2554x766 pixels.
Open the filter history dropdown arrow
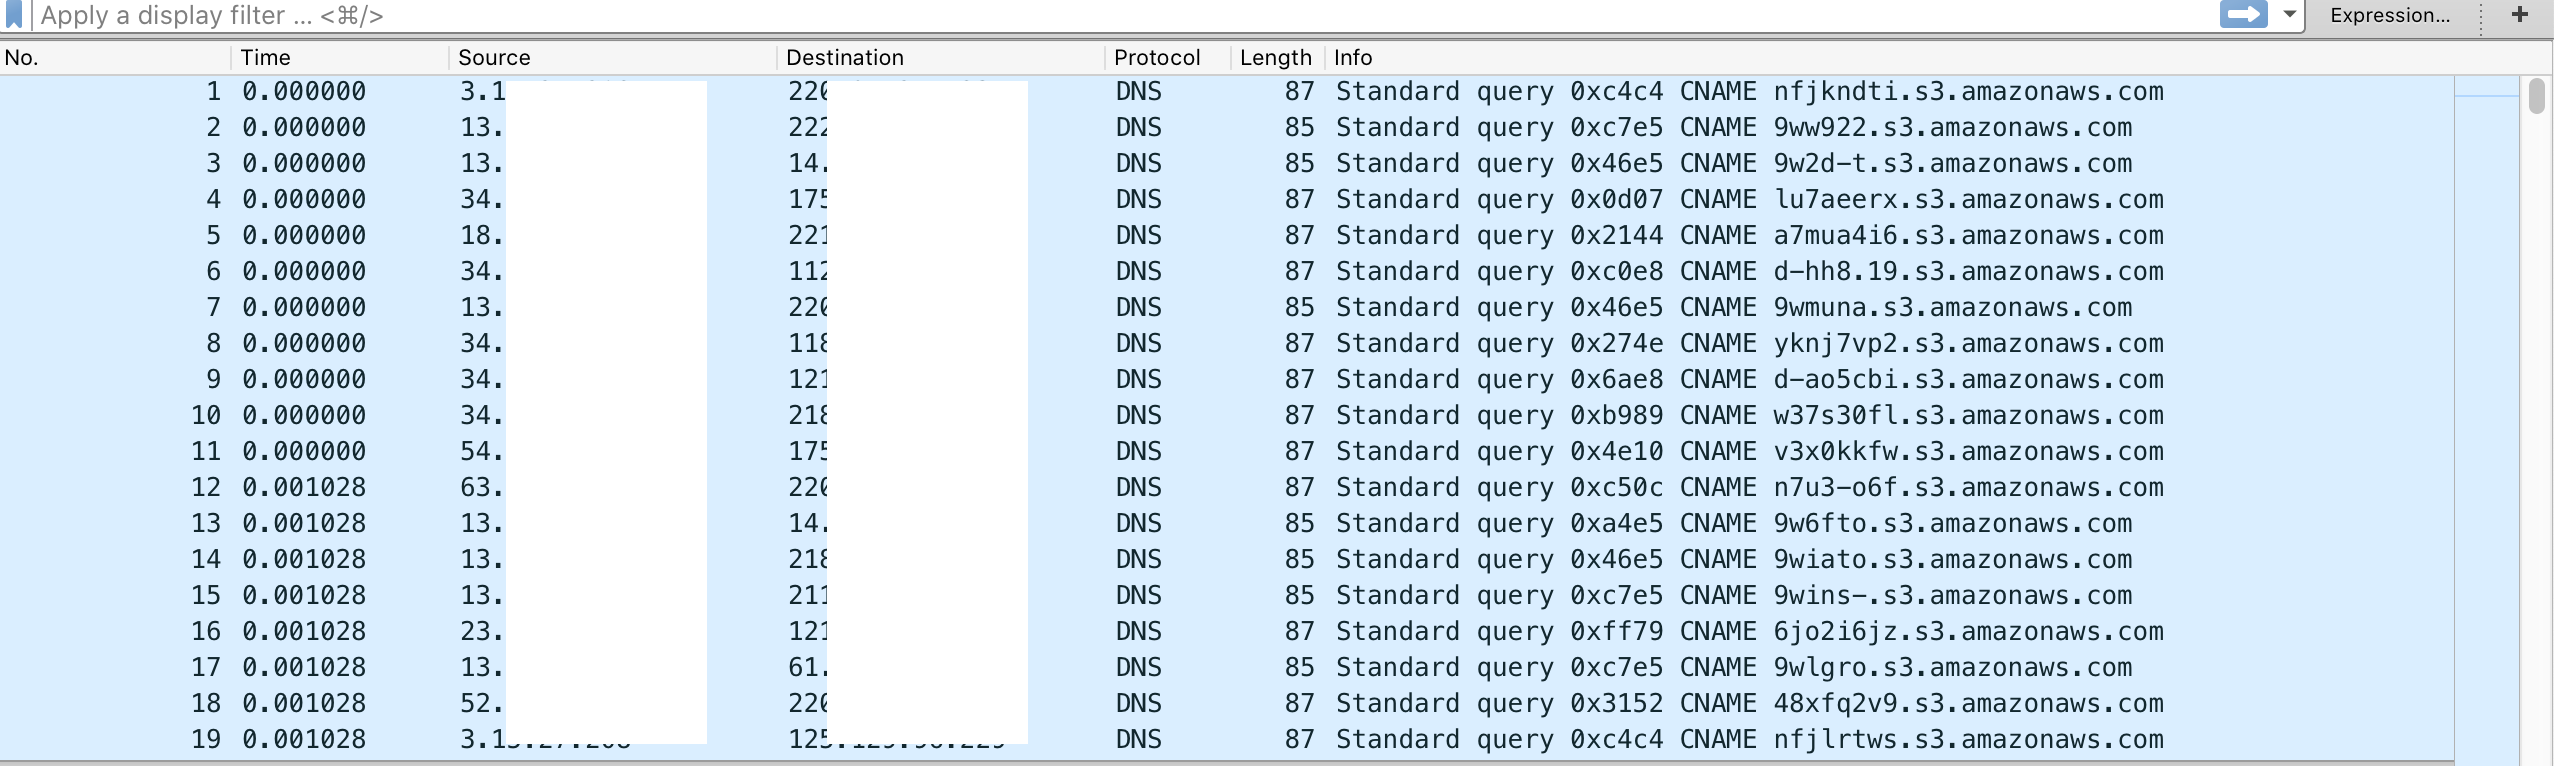click(x=2290, y=15)
